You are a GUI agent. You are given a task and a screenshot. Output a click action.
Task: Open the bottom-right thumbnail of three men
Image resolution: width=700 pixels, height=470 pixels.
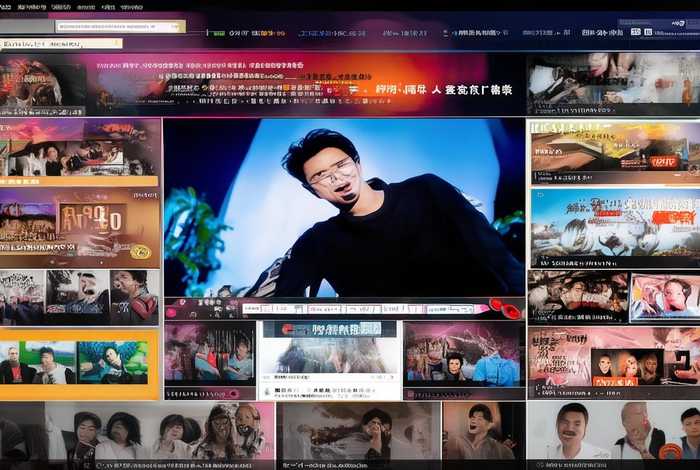coord(613,434)
